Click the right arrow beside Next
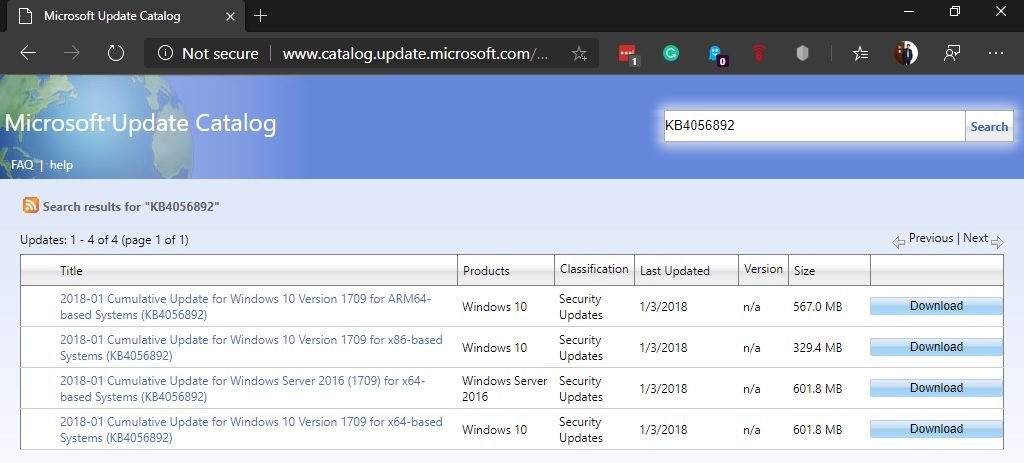The image size is (1024, 463). click(997, 242)
